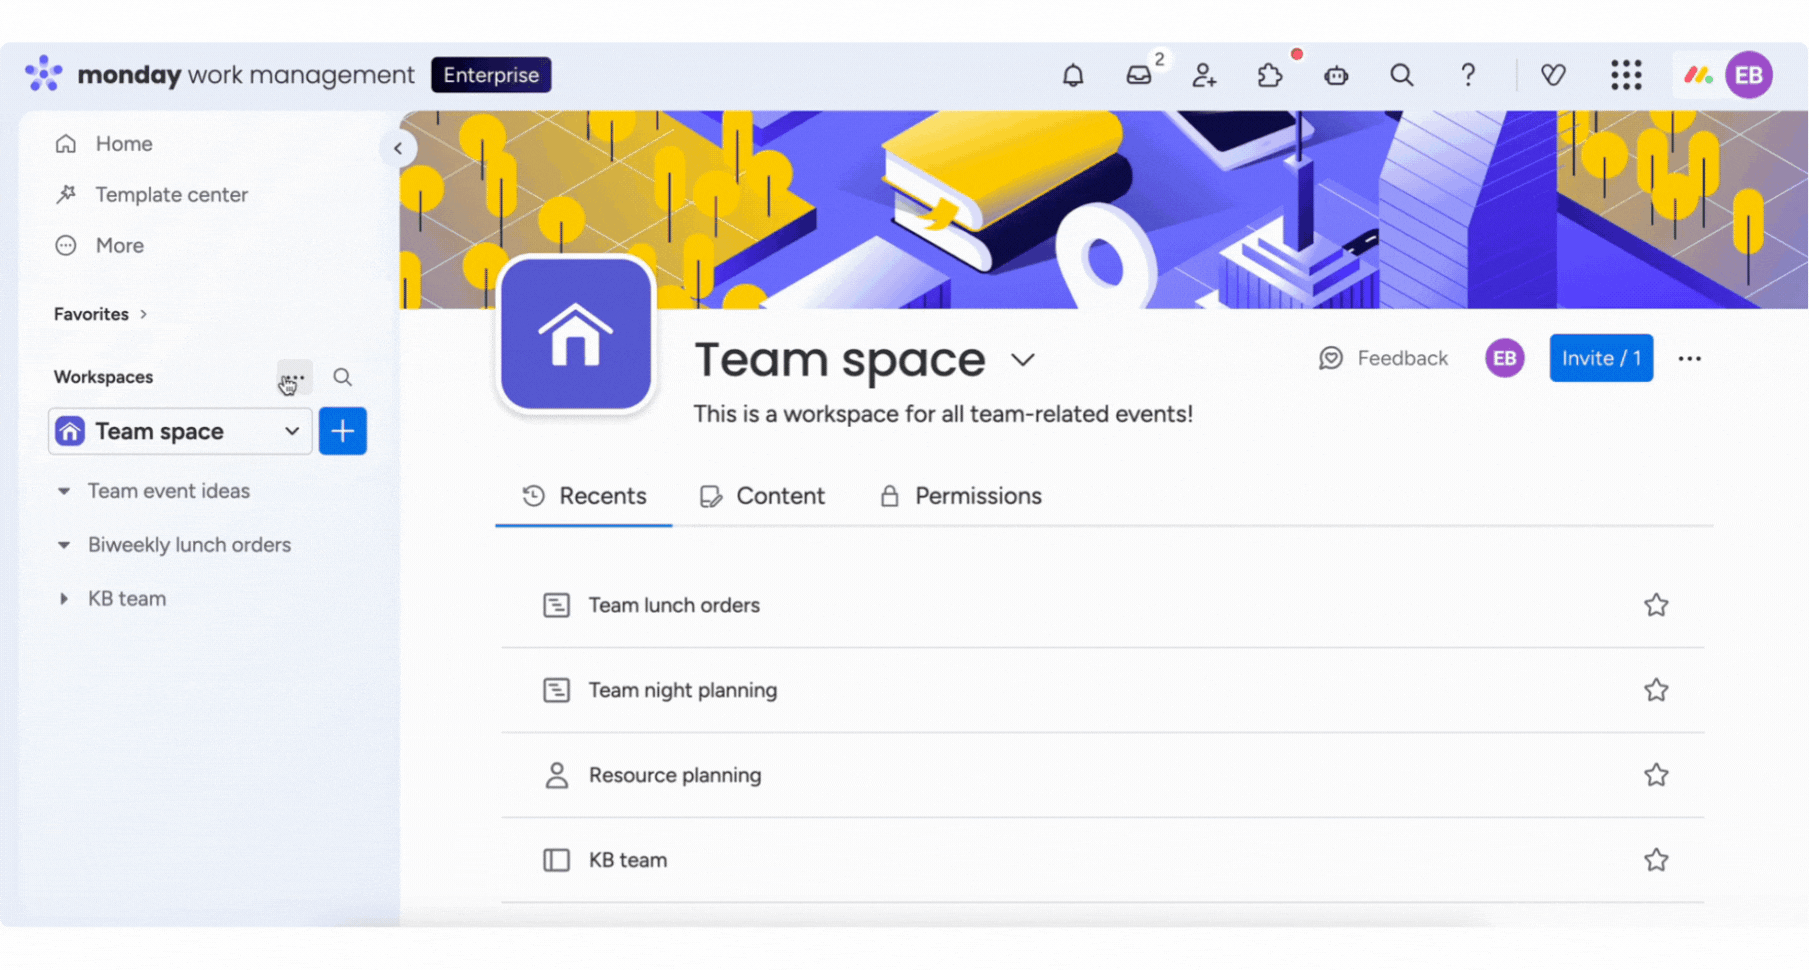
Task: Click the EB profile avatar in top bar
Action: click(x=1749, y=75)
